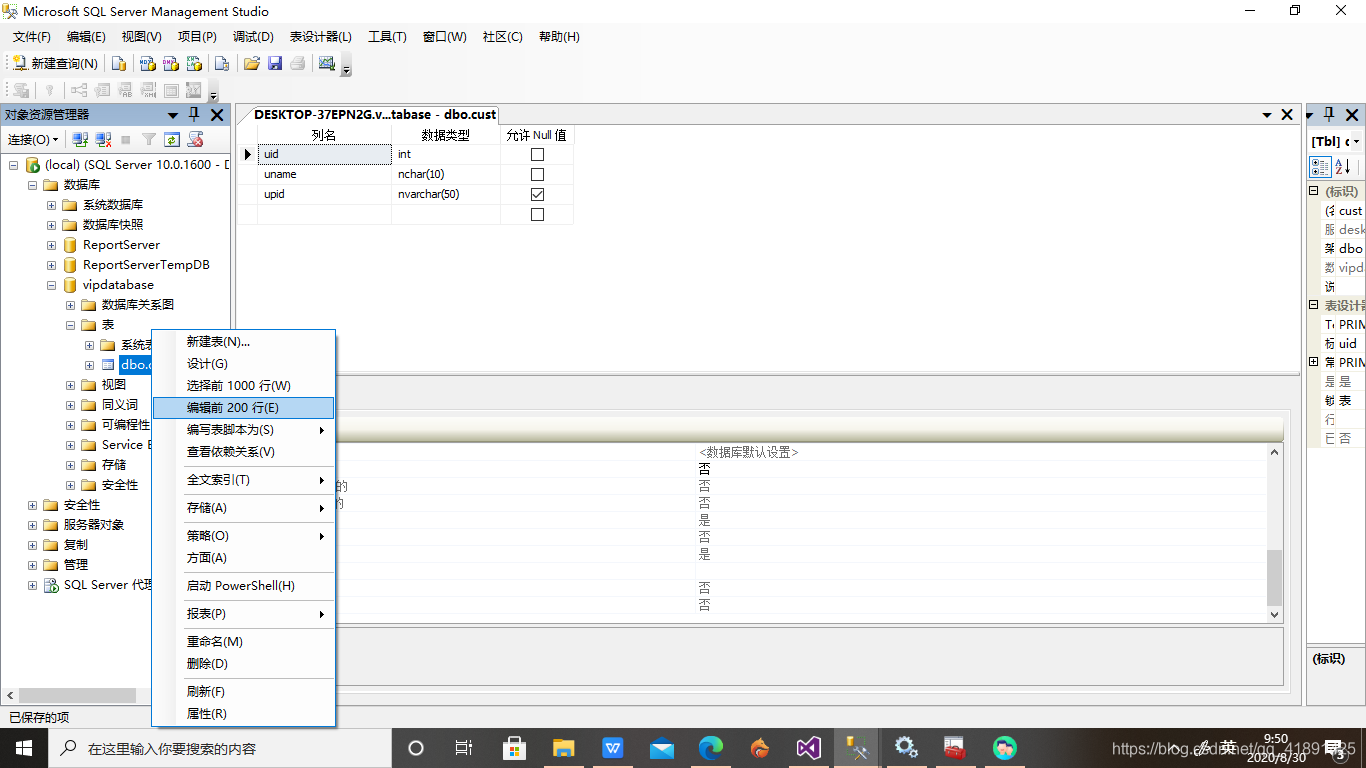Image resolution: width=1366 pixels, height=768 pixels.
Task: Expand the 服务器对象 folder
Action: (x=32, y=525)
